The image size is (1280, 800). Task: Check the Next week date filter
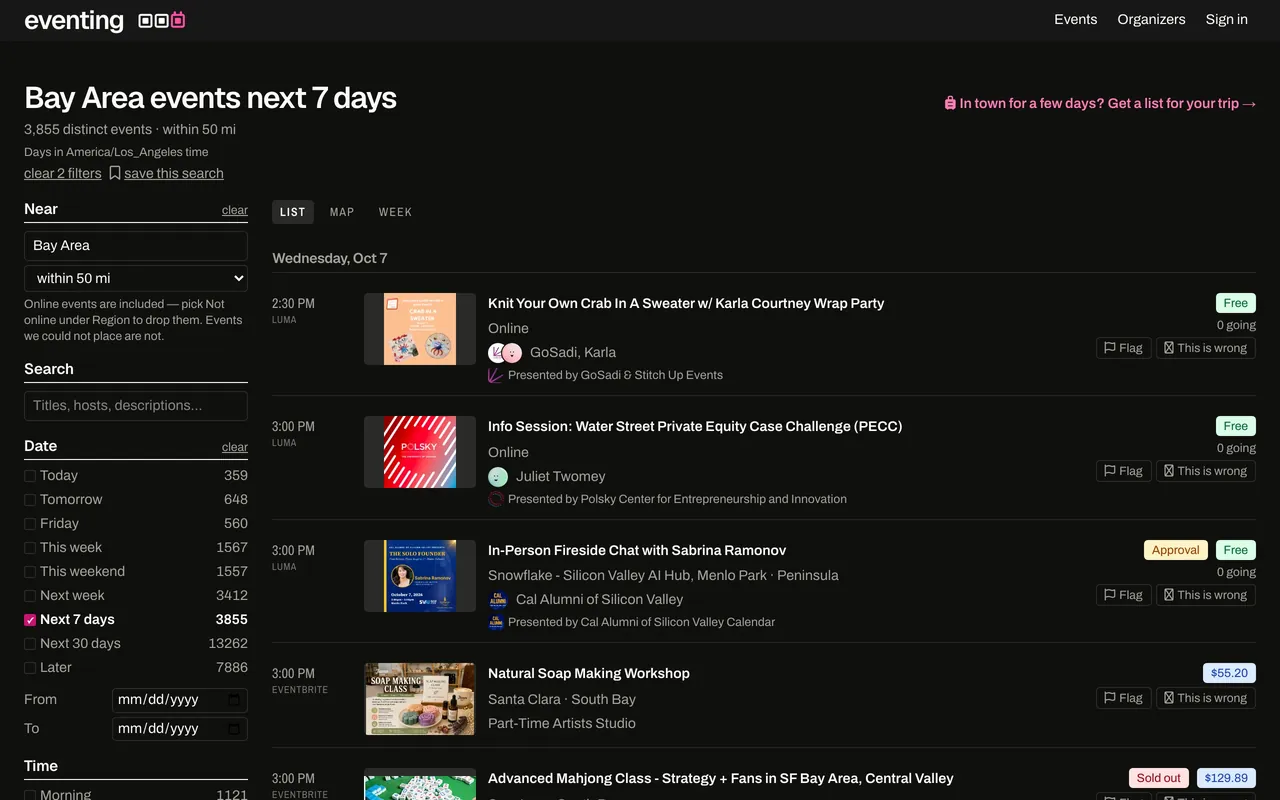(x=30, y=596)
